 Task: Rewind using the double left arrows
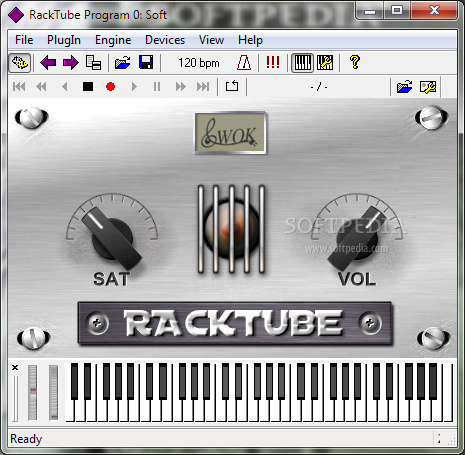coord(41,87)
